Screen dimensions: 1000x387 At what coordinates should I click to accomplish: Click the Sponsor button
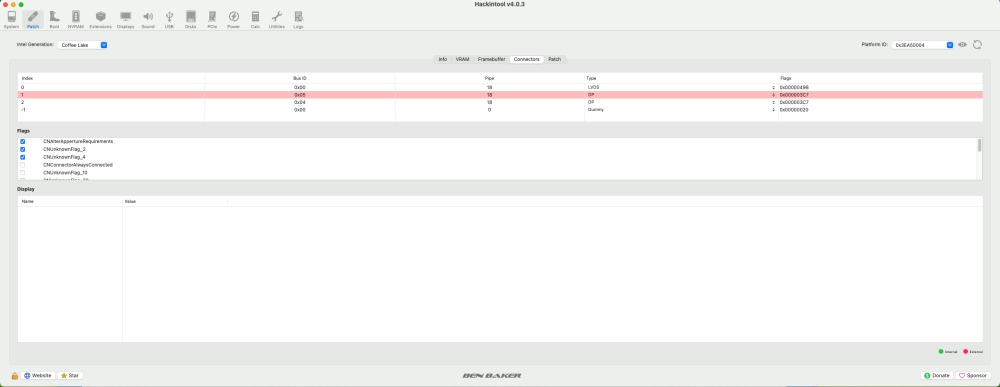973,376
